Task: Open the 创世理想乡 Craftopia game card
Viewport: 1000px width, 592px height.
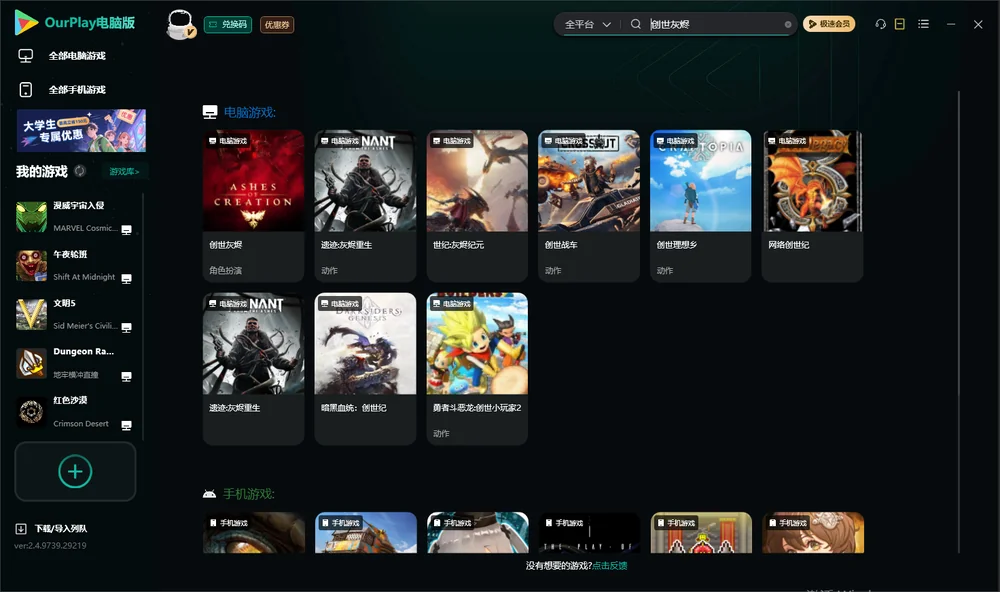Action: [700, 205]
